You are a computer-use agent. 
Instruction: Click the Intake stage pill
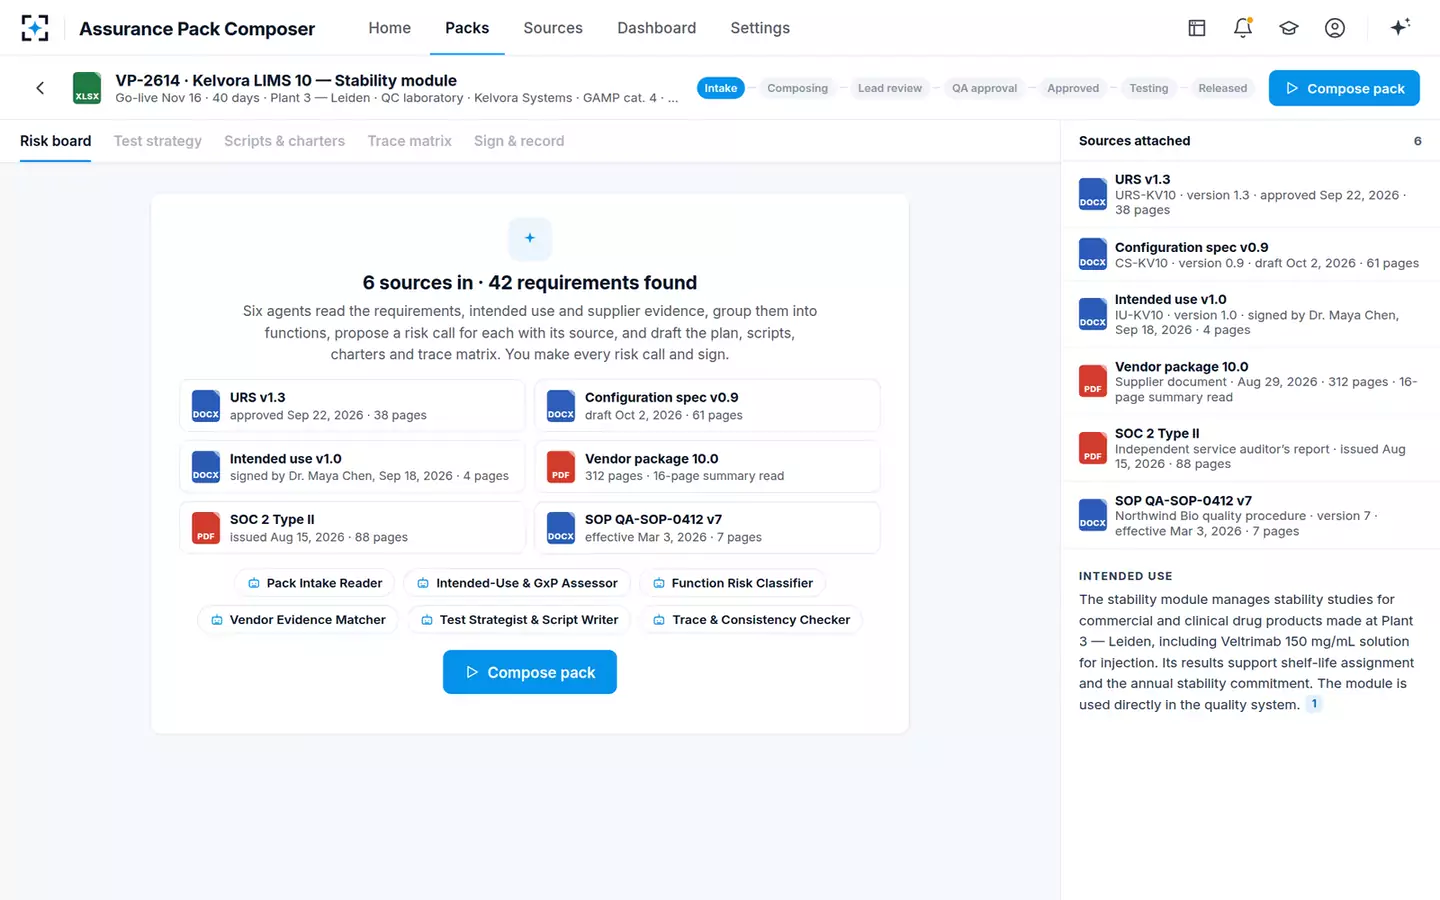click(x=721, y=88)
